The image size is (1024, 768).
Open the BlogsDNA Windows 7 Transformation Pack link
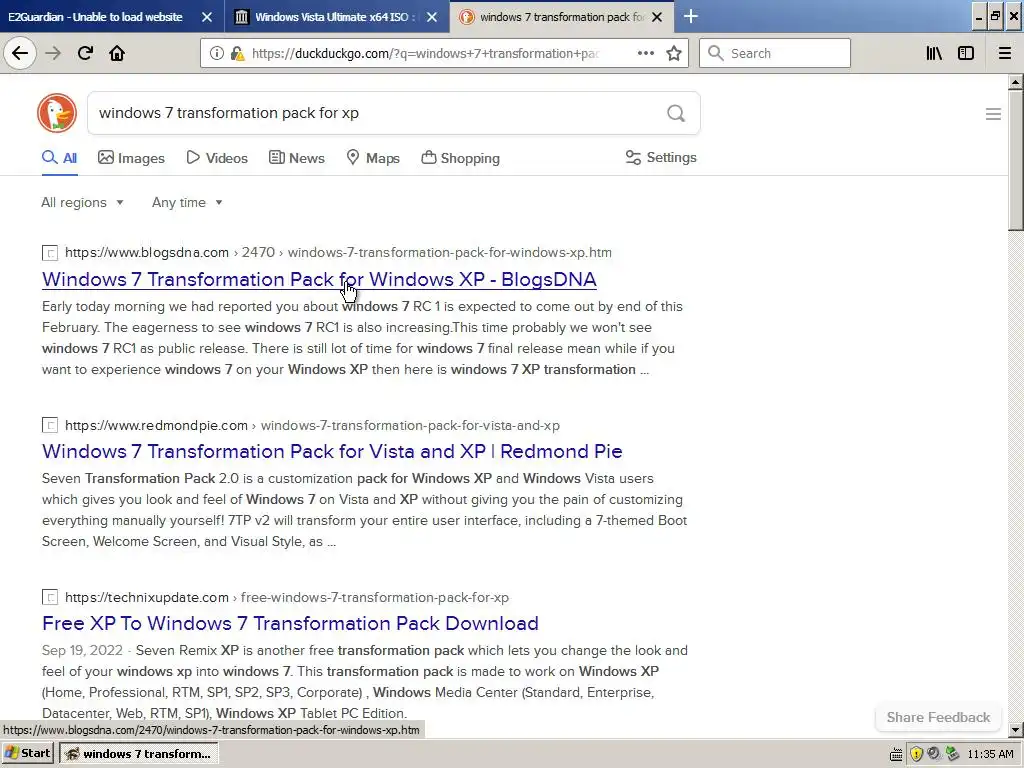coord(319,279)
